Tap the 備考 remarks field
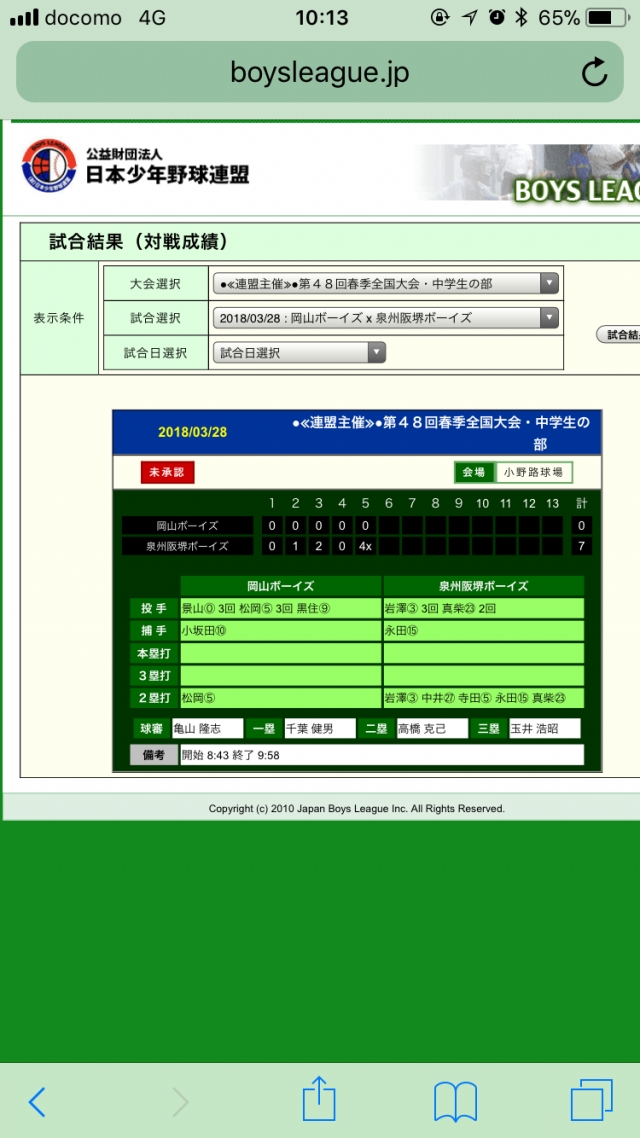This screenshot has width=640, height=1138. [x=381, y=755]
